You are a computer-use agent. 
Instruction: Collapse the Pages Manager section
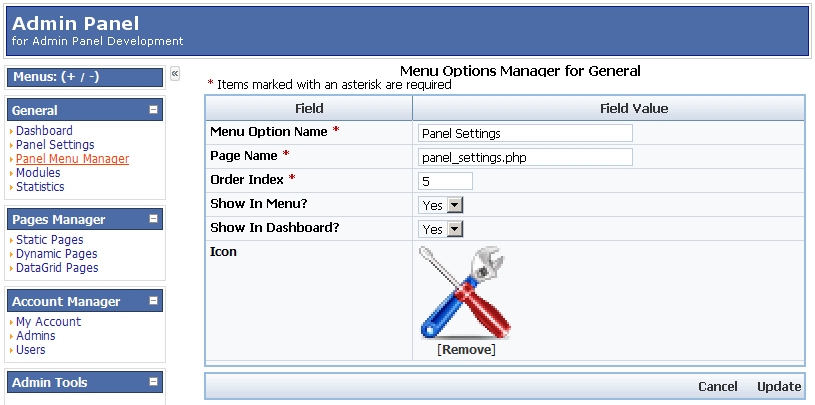[x=153, y=219]
